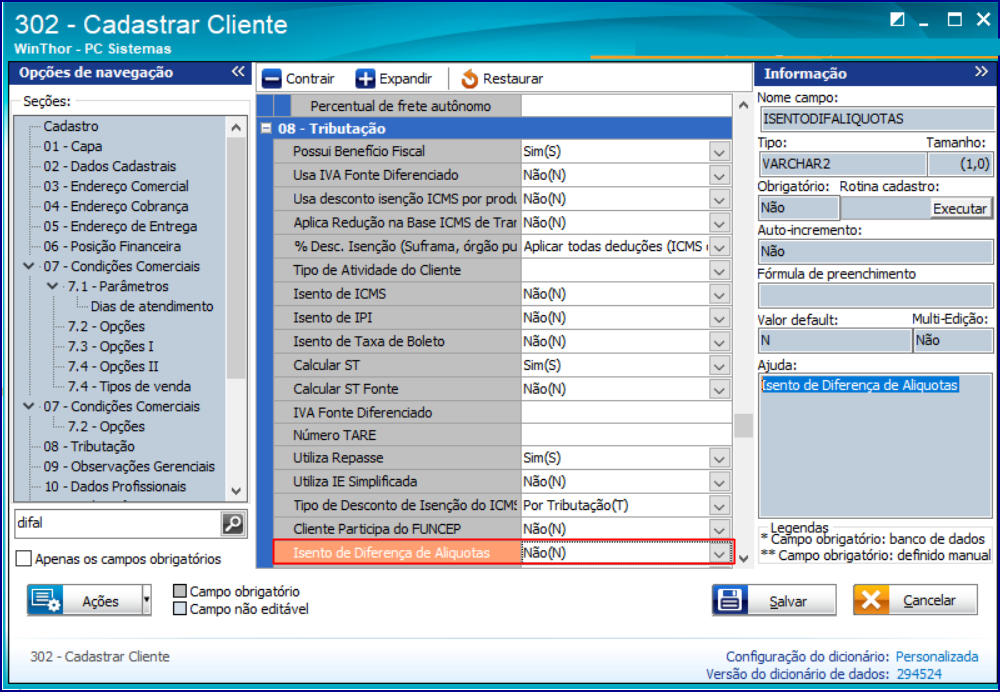Open Tipo de Desconto de Isenção dropdown
The height and width of the screenshot is (692, 1000).
pyautogui.click(x=719, y=506)
